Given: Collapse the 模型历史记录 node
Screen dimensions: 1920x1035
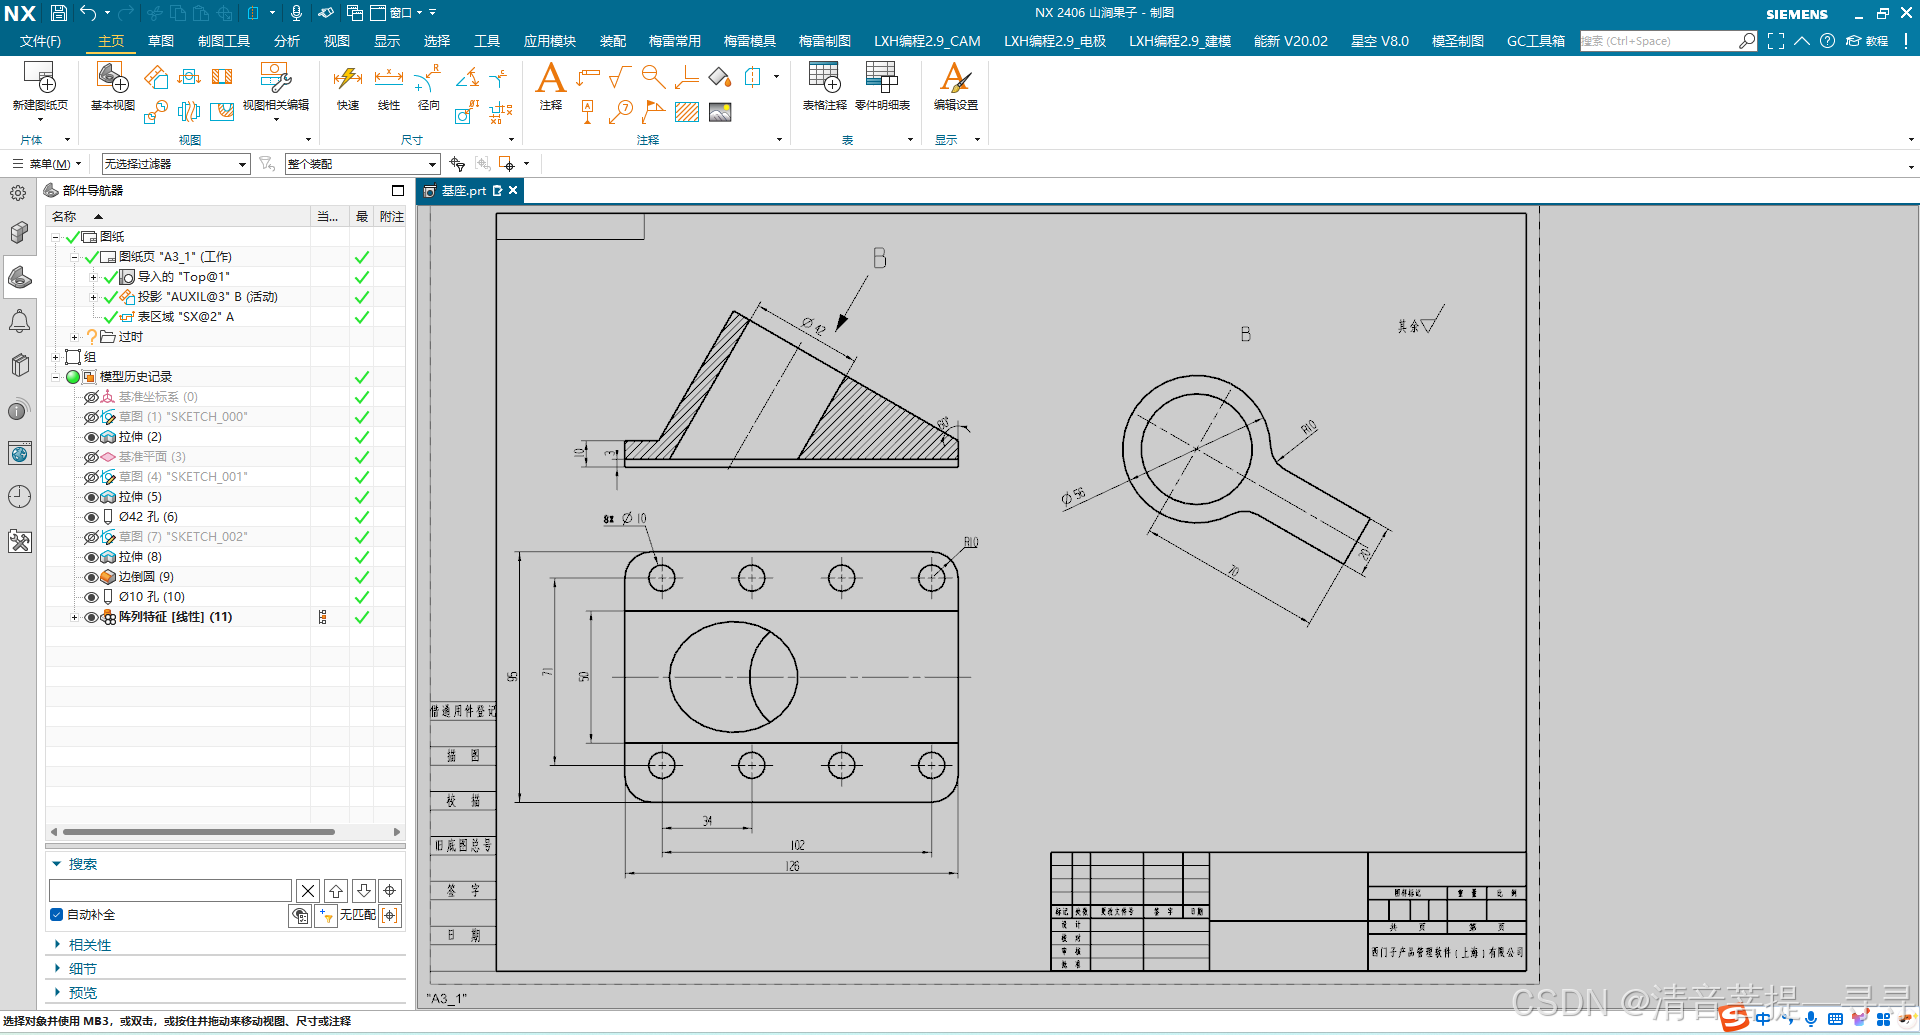Looking at the screenshot, I should click(56, 377).
